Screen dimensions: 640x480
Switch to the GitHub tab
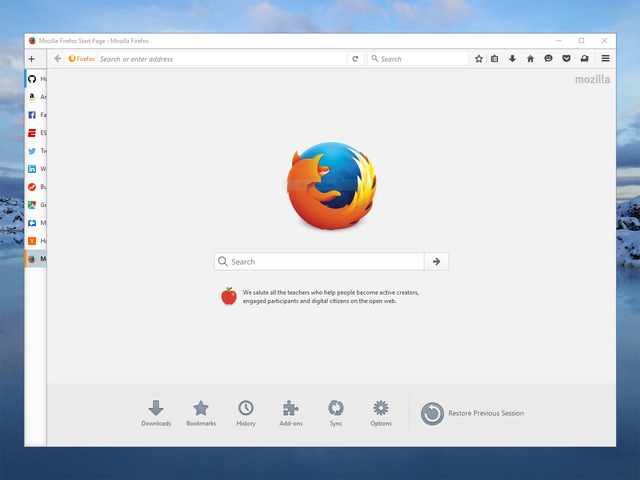(x=34, y=78)
